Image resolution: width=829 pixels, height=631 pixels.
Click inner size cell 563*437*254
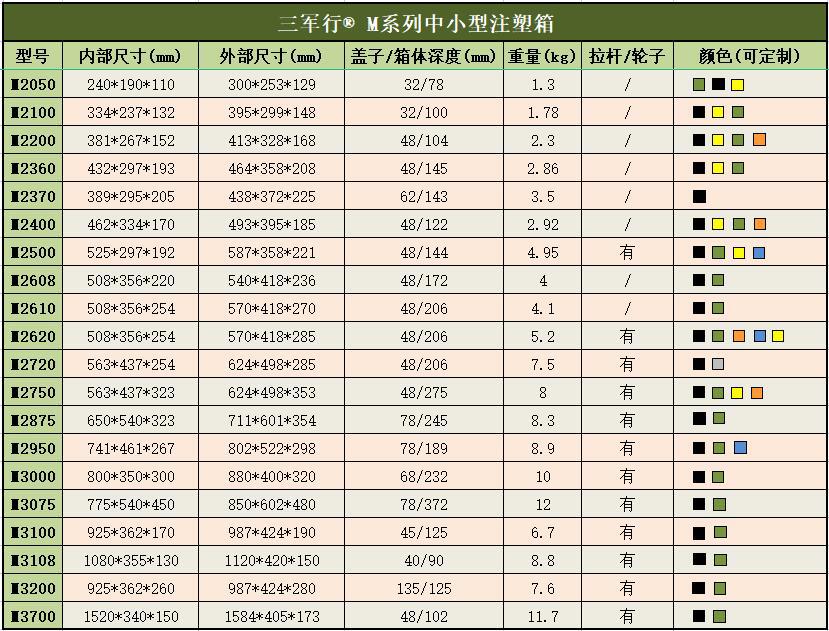131,364
